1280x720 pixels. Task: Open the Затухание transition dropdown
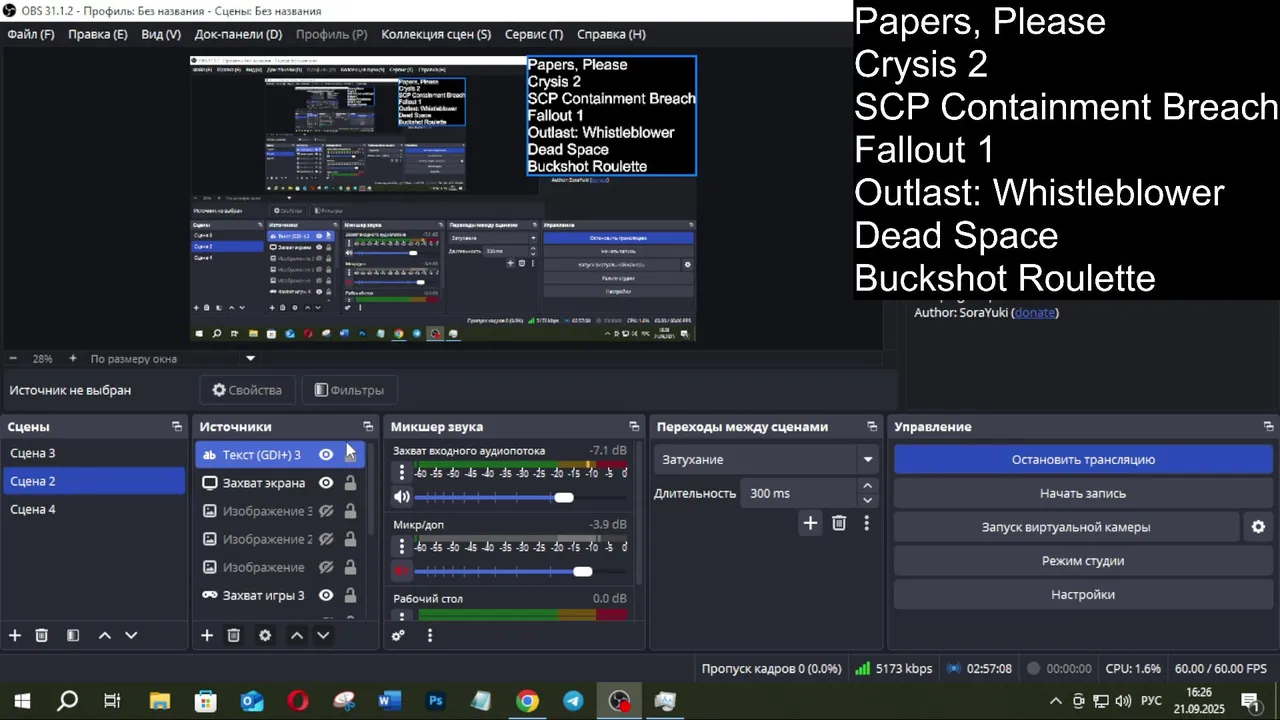tap(767, 460)
